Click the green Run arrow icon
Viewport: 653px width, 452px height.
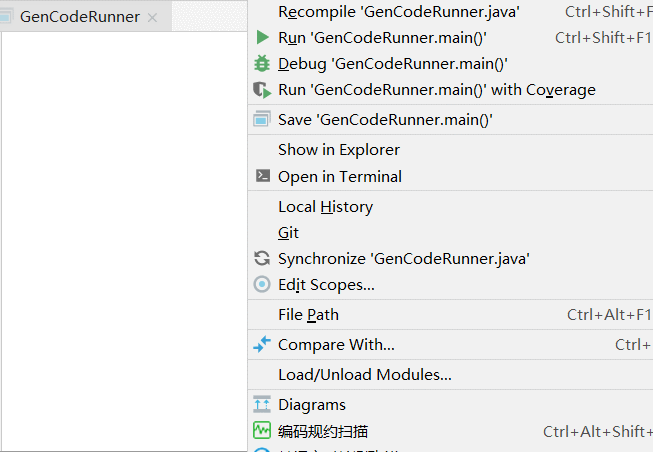[x=262, y=37]
